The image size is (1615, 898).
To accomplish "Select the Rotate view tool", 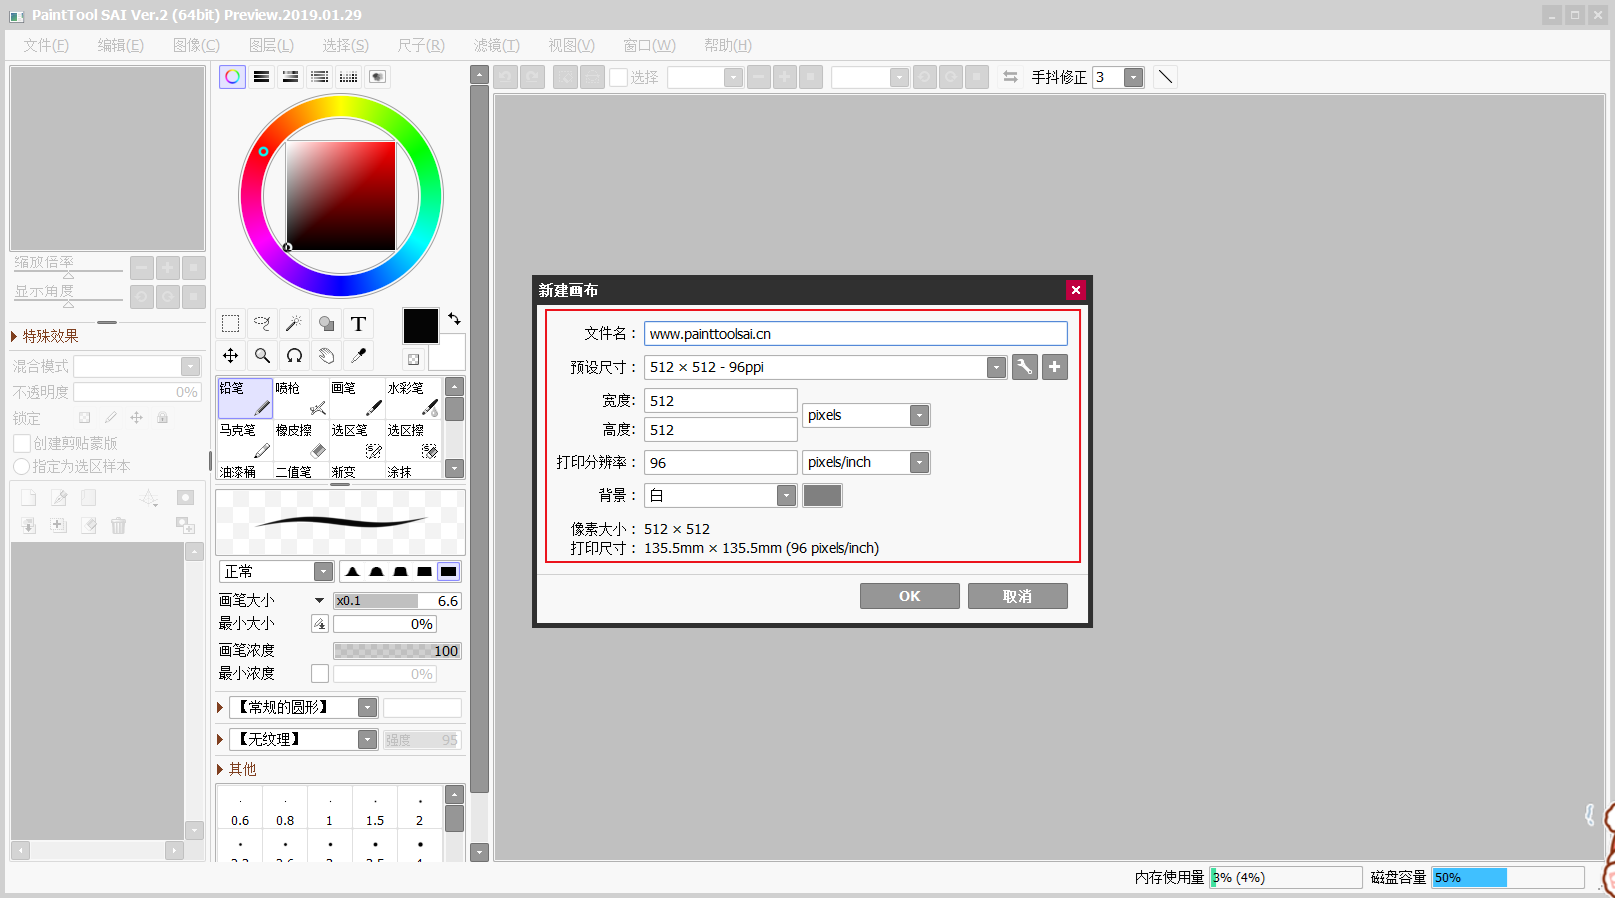I will coord(294,355).
